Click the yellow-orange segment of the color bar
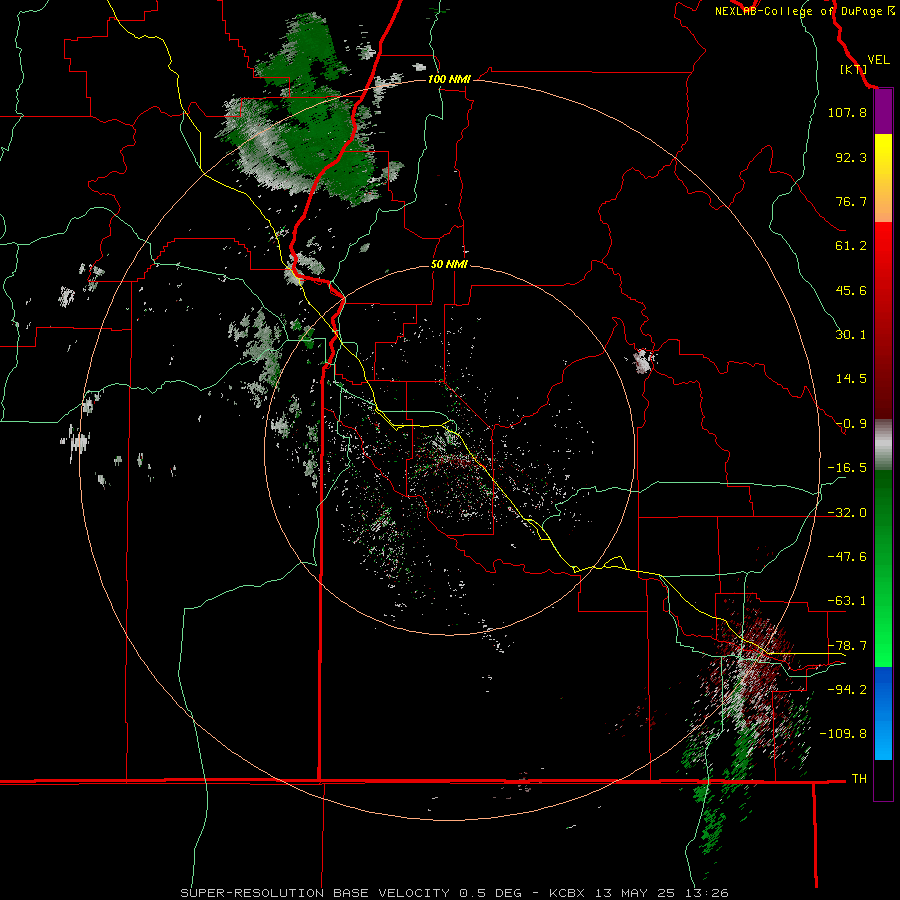 tap(883, 178)
